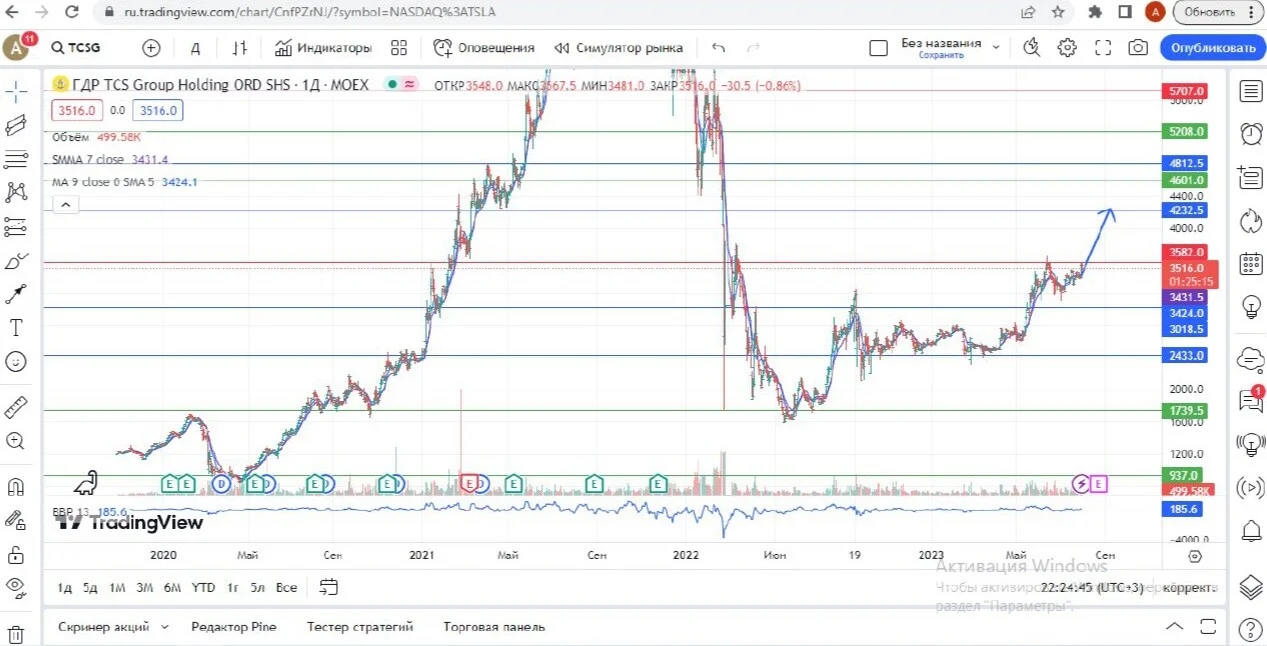Viewport: 1267px width, 646px height.
Task: Open symbol search for TCSG
Action: coord(77,47)
